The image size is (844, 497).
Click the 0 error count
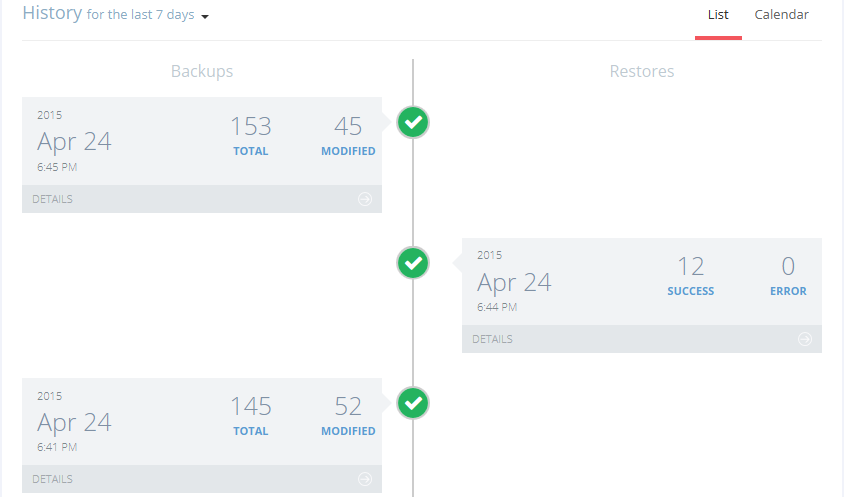click(x=788, y=267)
